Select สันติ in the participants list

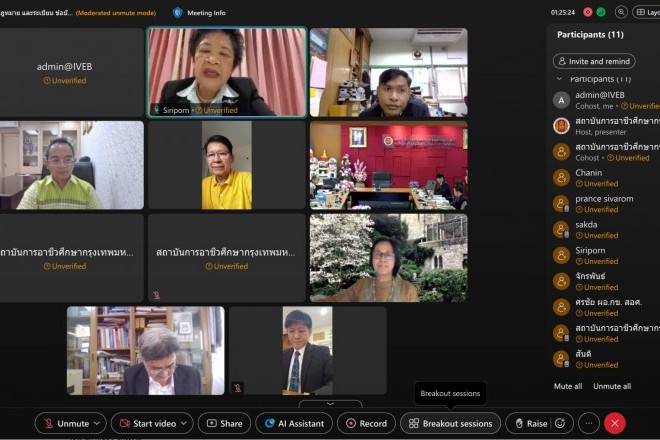coord(606,359)
